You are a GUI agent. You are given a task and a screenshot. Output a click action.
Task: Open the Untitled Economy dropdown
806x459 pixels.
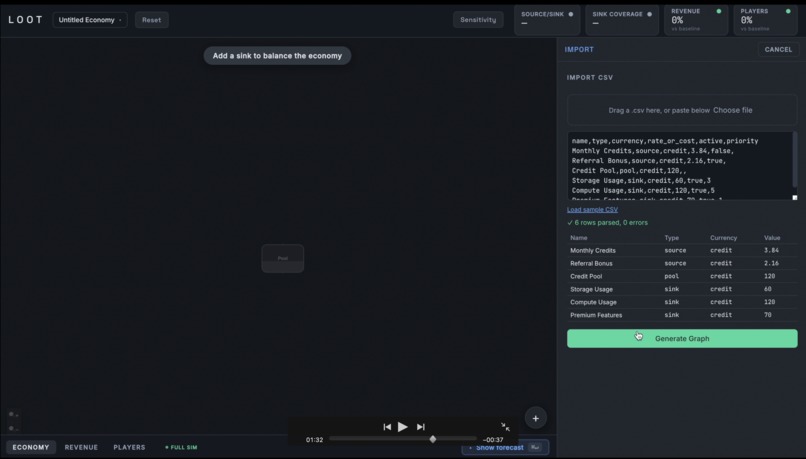pos(90,20)
